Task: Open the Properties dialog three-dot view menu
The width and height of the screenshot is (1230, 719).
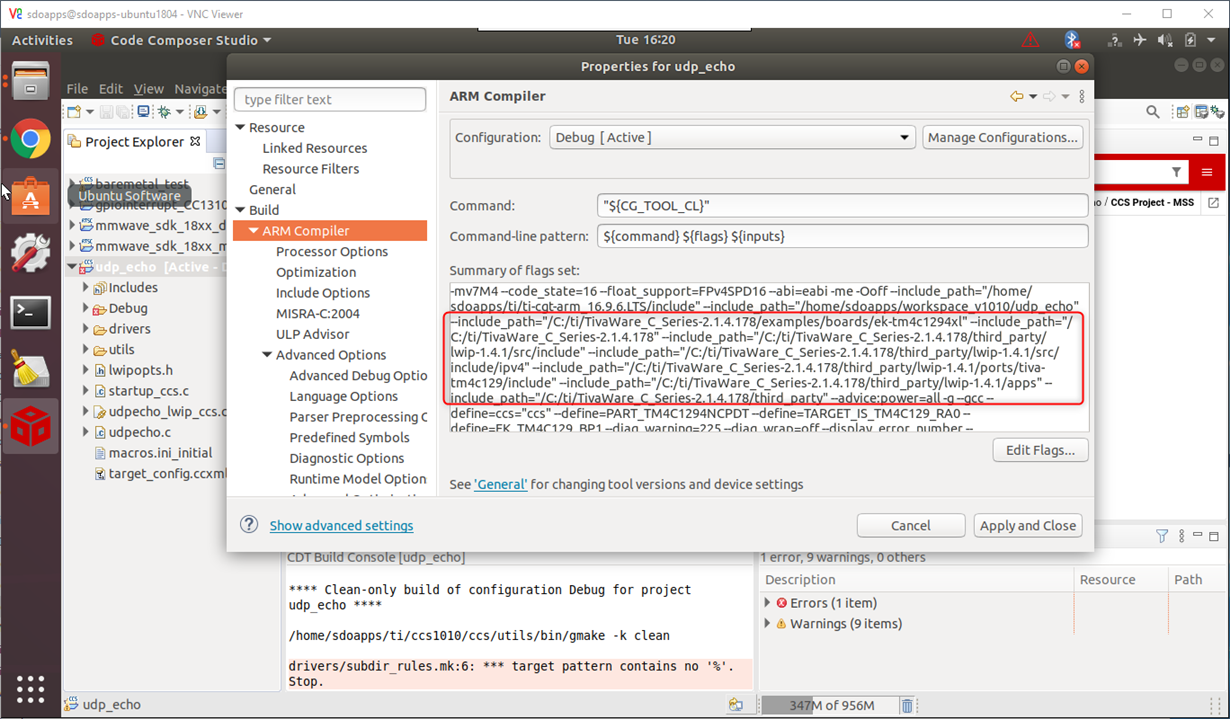Action: pyautogui.click(x=1082, y=96)
